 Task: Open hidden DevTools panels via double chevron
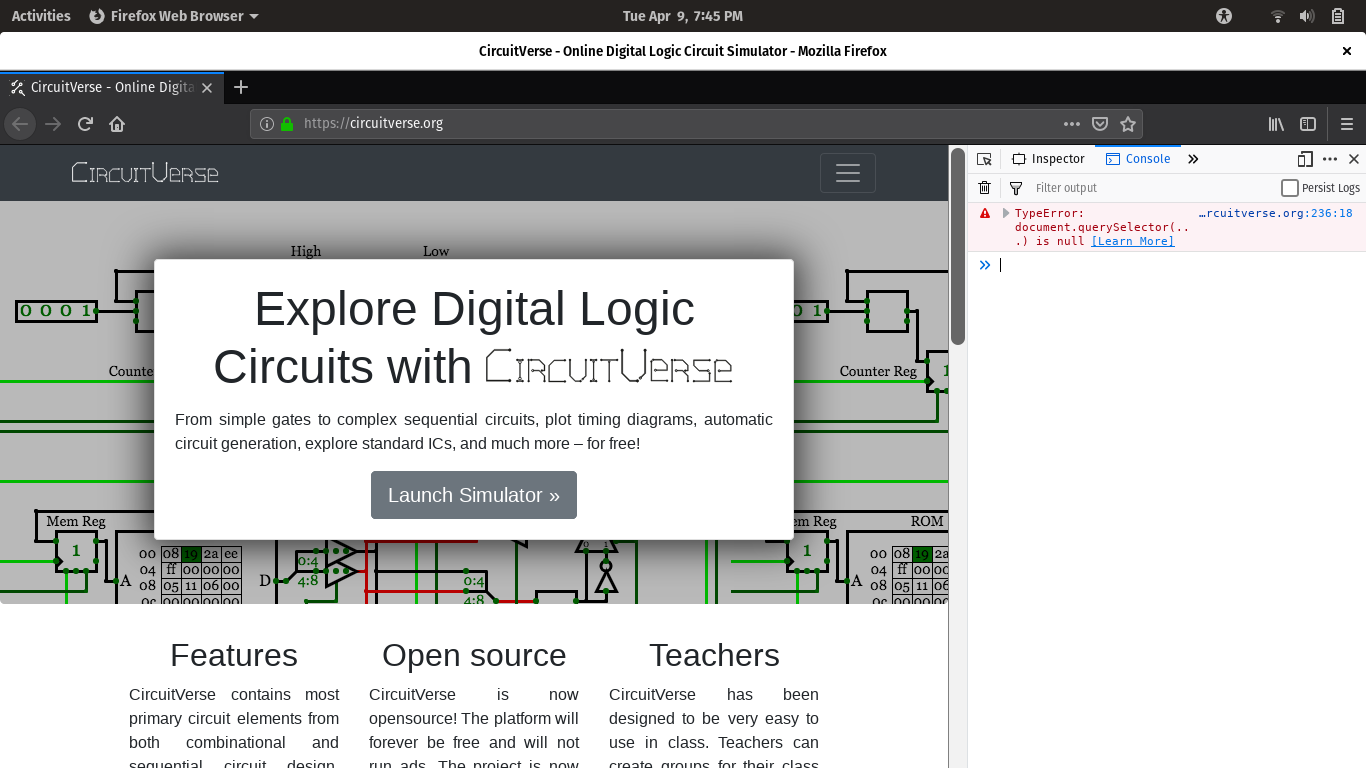[x=1192, y=158]
